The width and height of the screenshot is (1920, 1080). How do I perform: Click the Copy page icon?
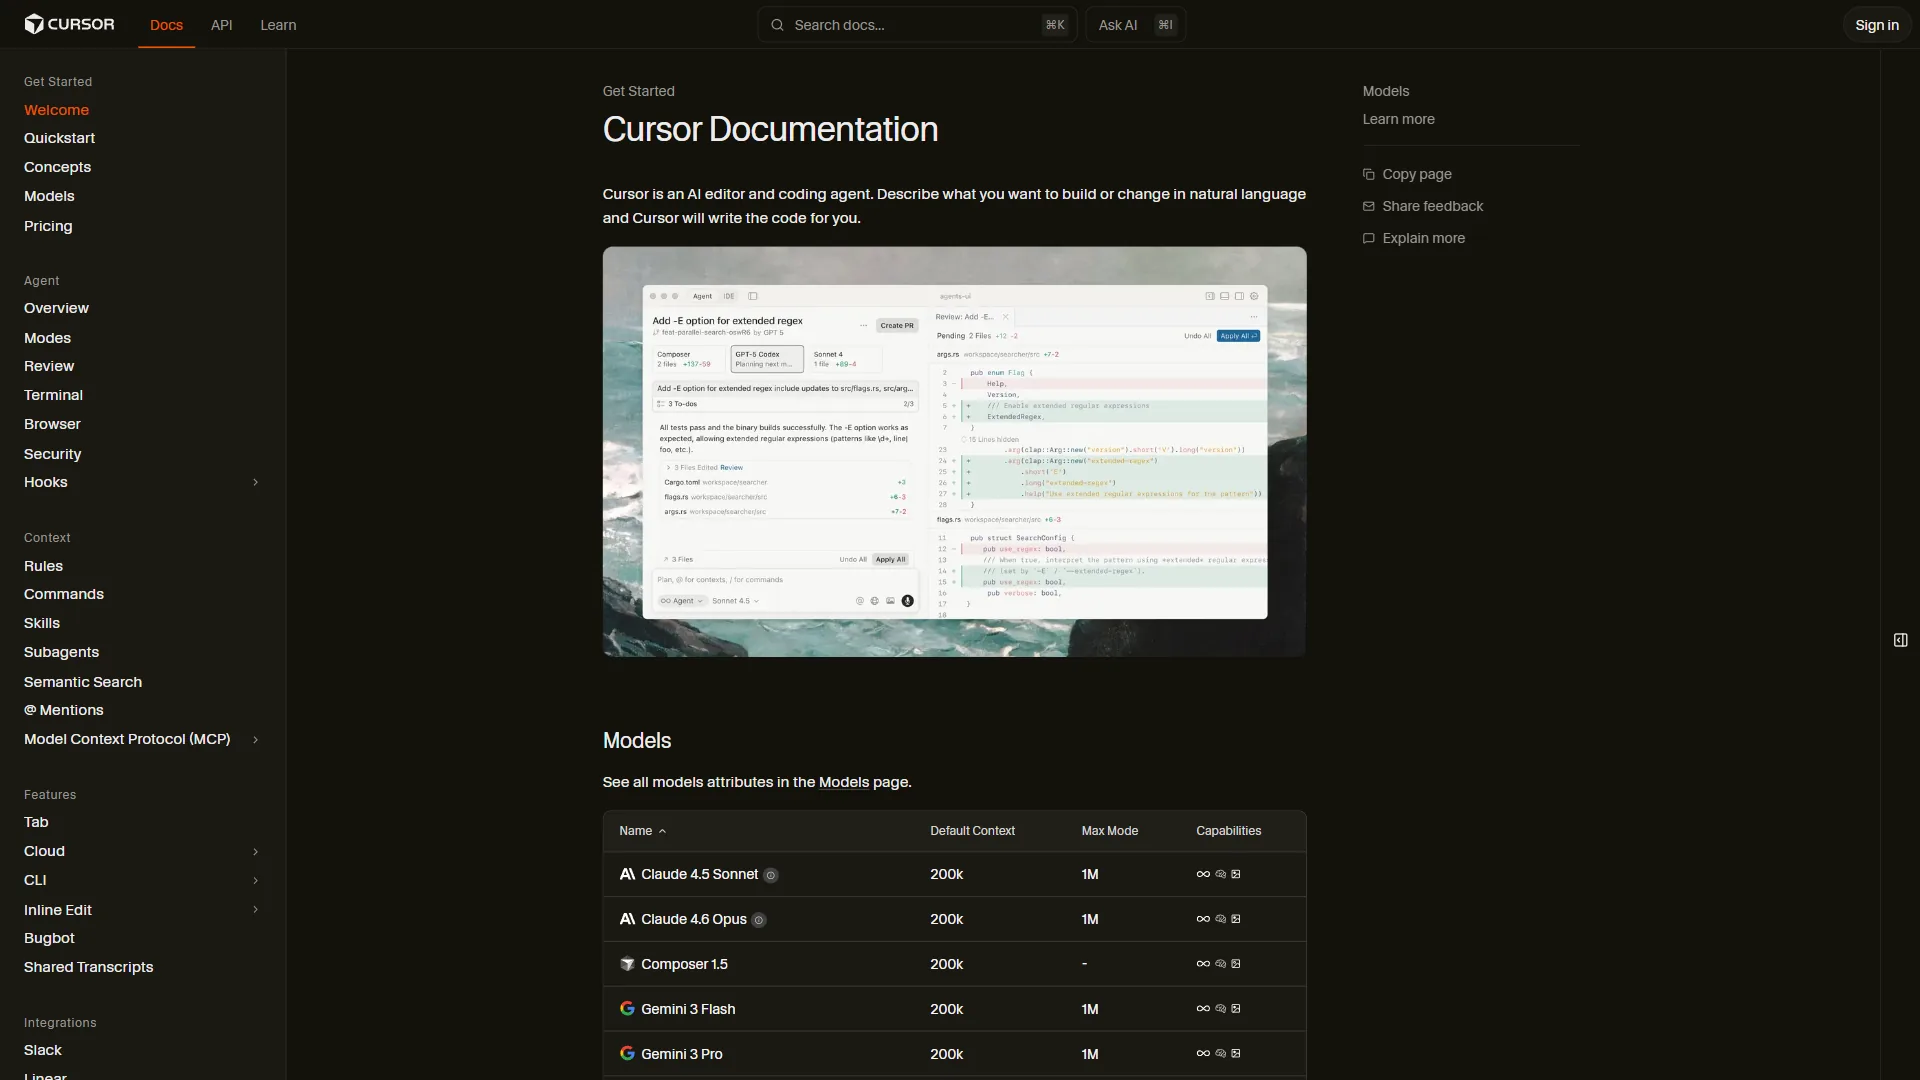[1369, 174]
